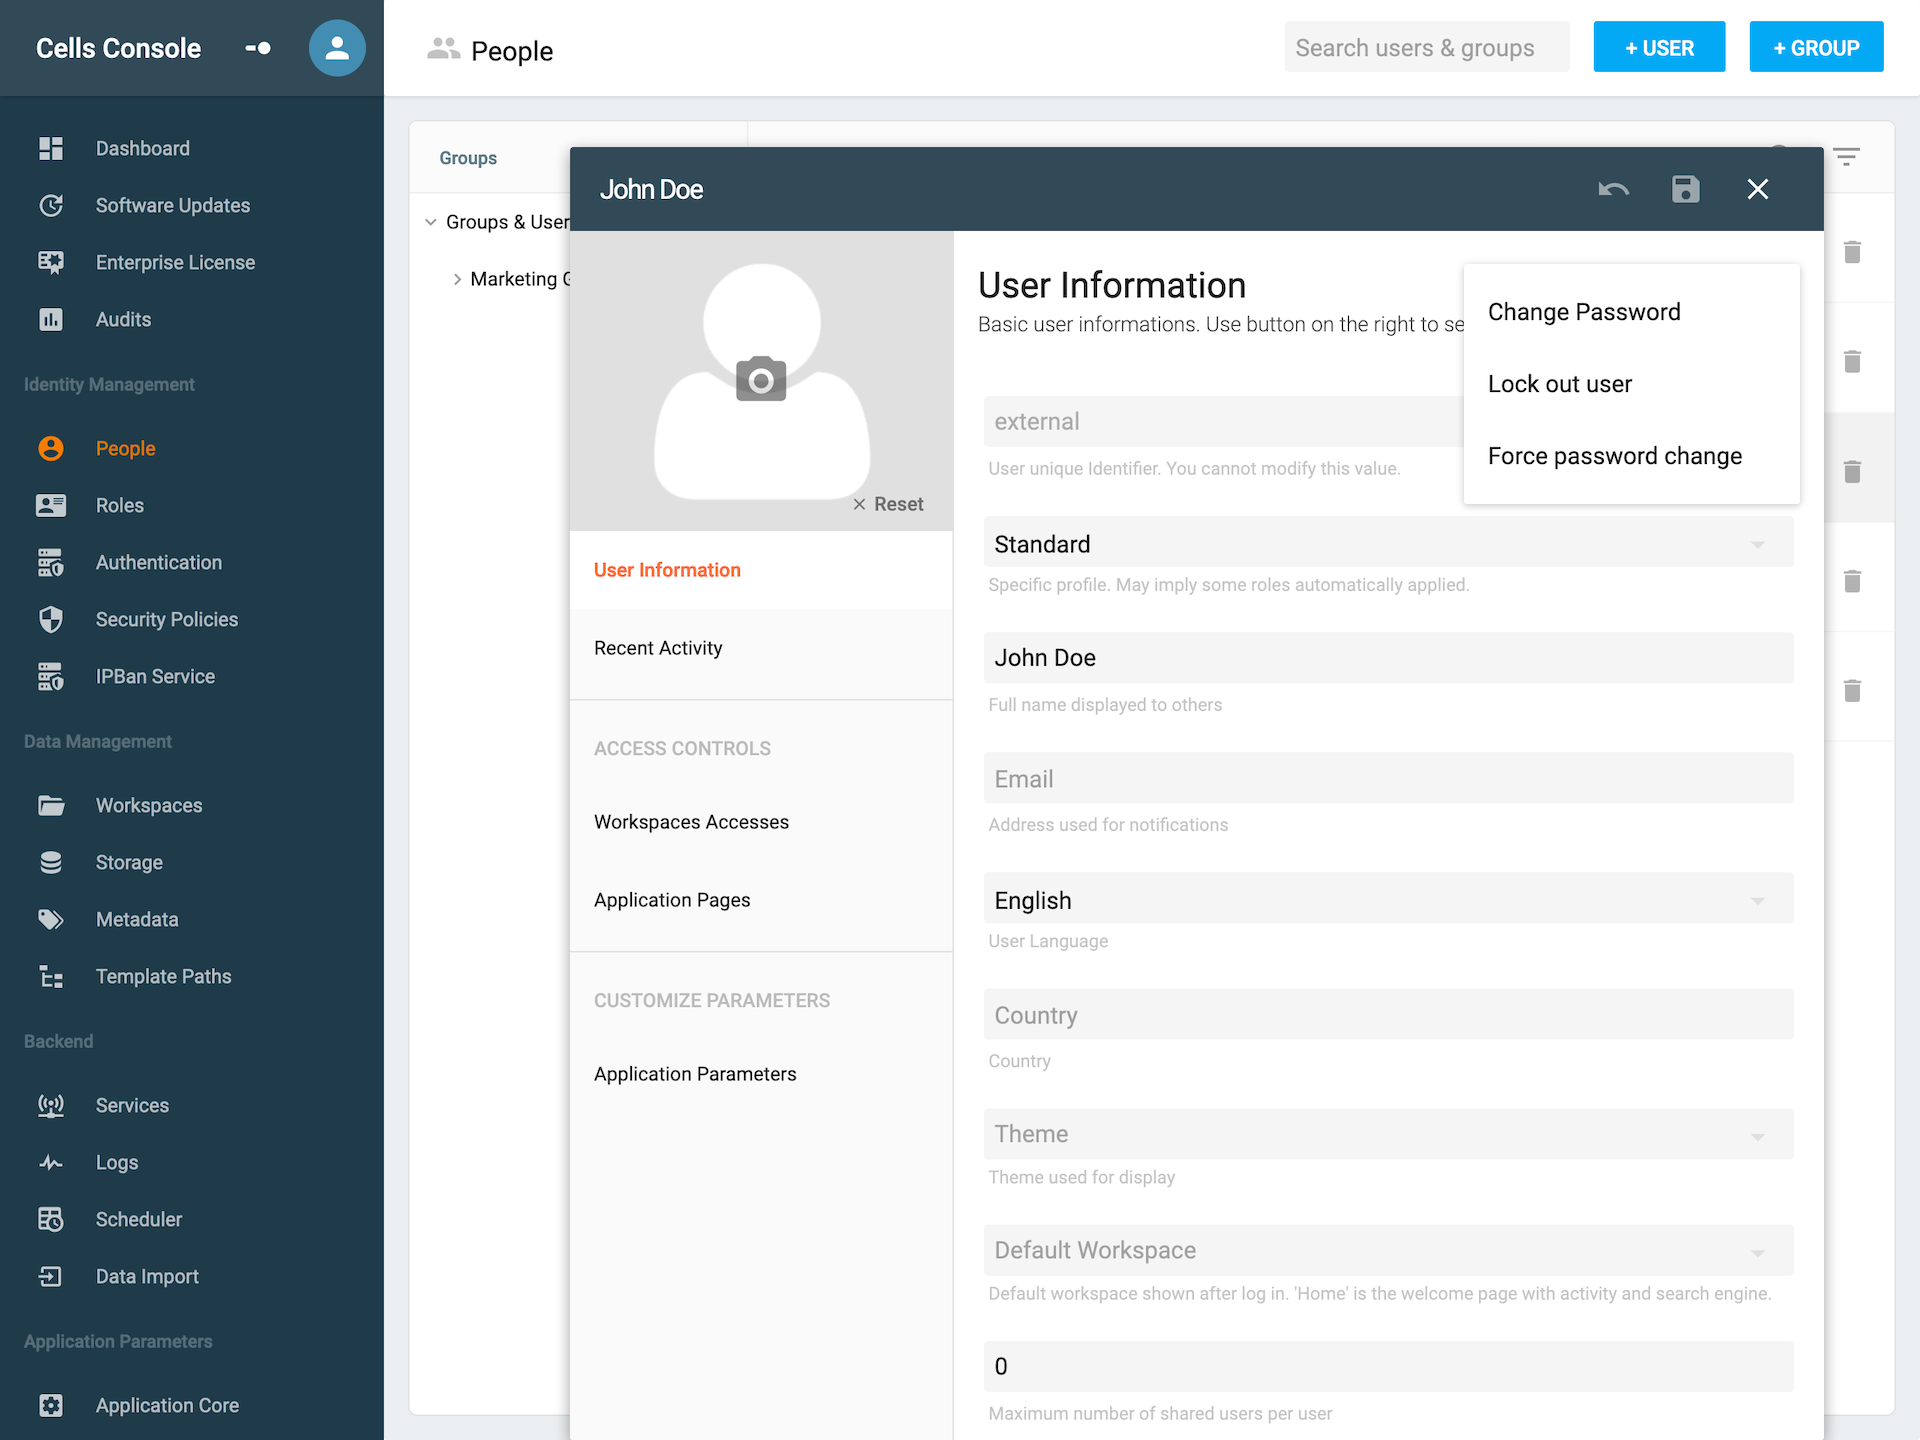Click the IPBan Service icon
The height and width of the screenshot is (1440, 1920).
point(51,676)
